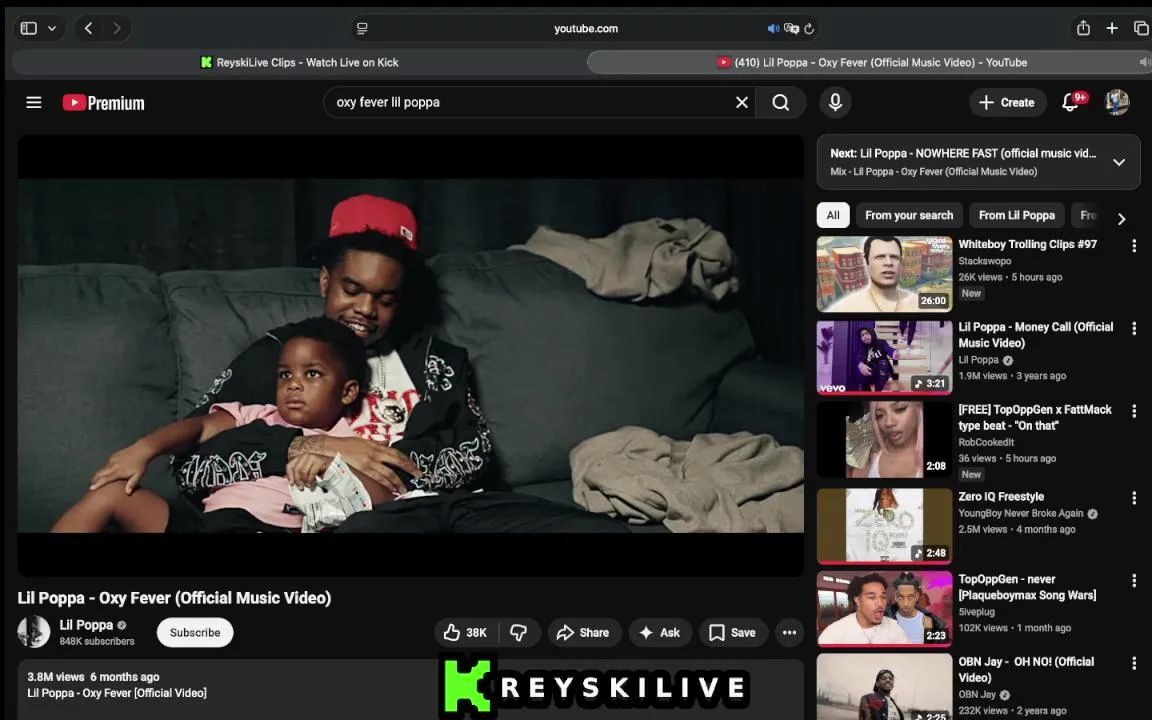The width and height of the screenshot is (1152, 720).
Task: Open options for OBN Jay - OH NO!
Action: tap(1134, 663)
